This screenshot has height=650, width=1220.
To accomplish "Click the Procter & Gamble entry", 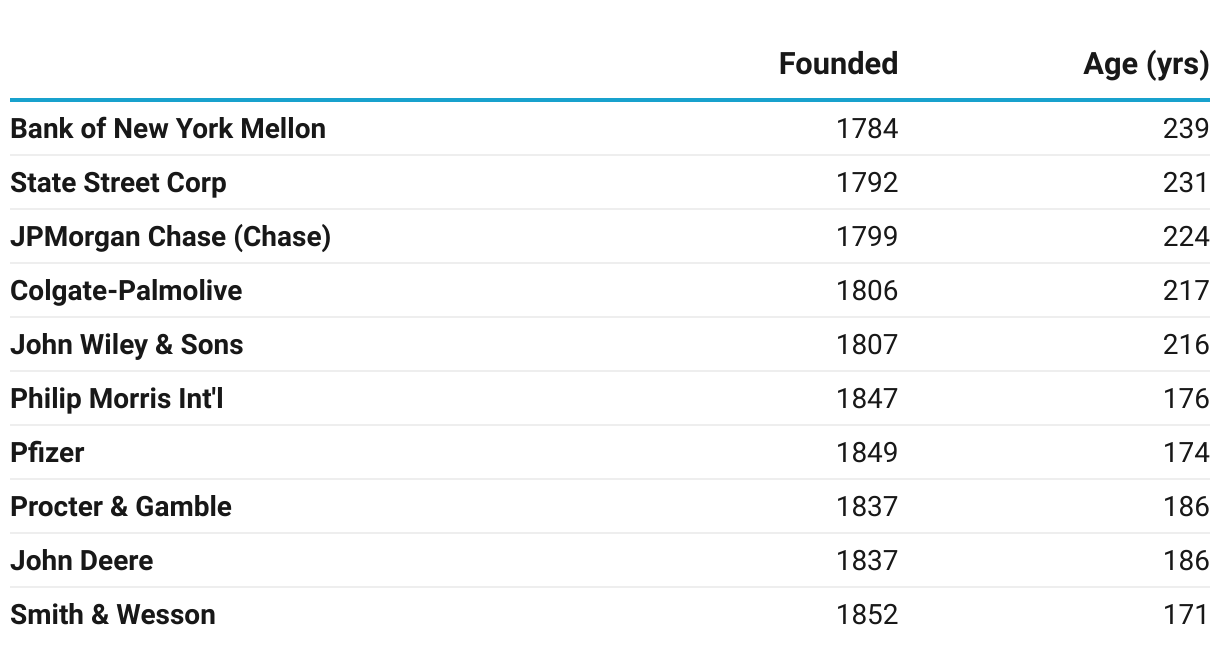I will [x=121, y=507].
